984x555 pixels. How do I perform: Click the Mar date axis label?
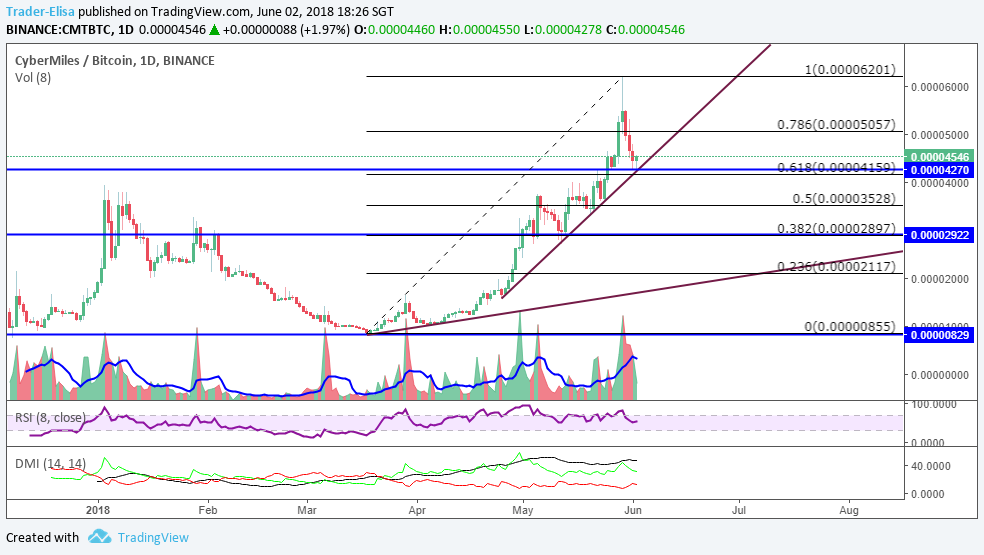coord(307,510)
